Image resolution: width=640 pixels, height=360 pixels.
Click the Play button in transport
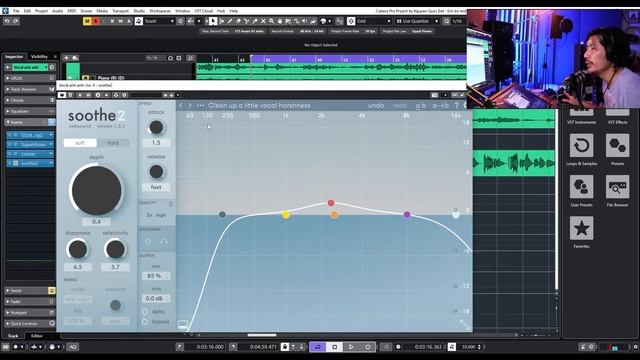pos(351,347)
